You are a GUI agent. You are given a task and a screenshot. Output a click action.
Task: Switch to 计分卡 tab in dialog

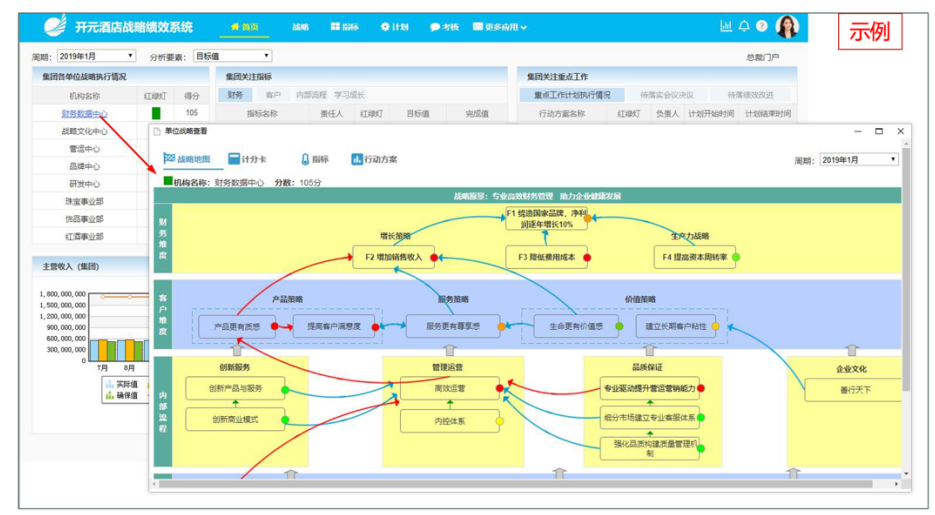coord(247,159)
